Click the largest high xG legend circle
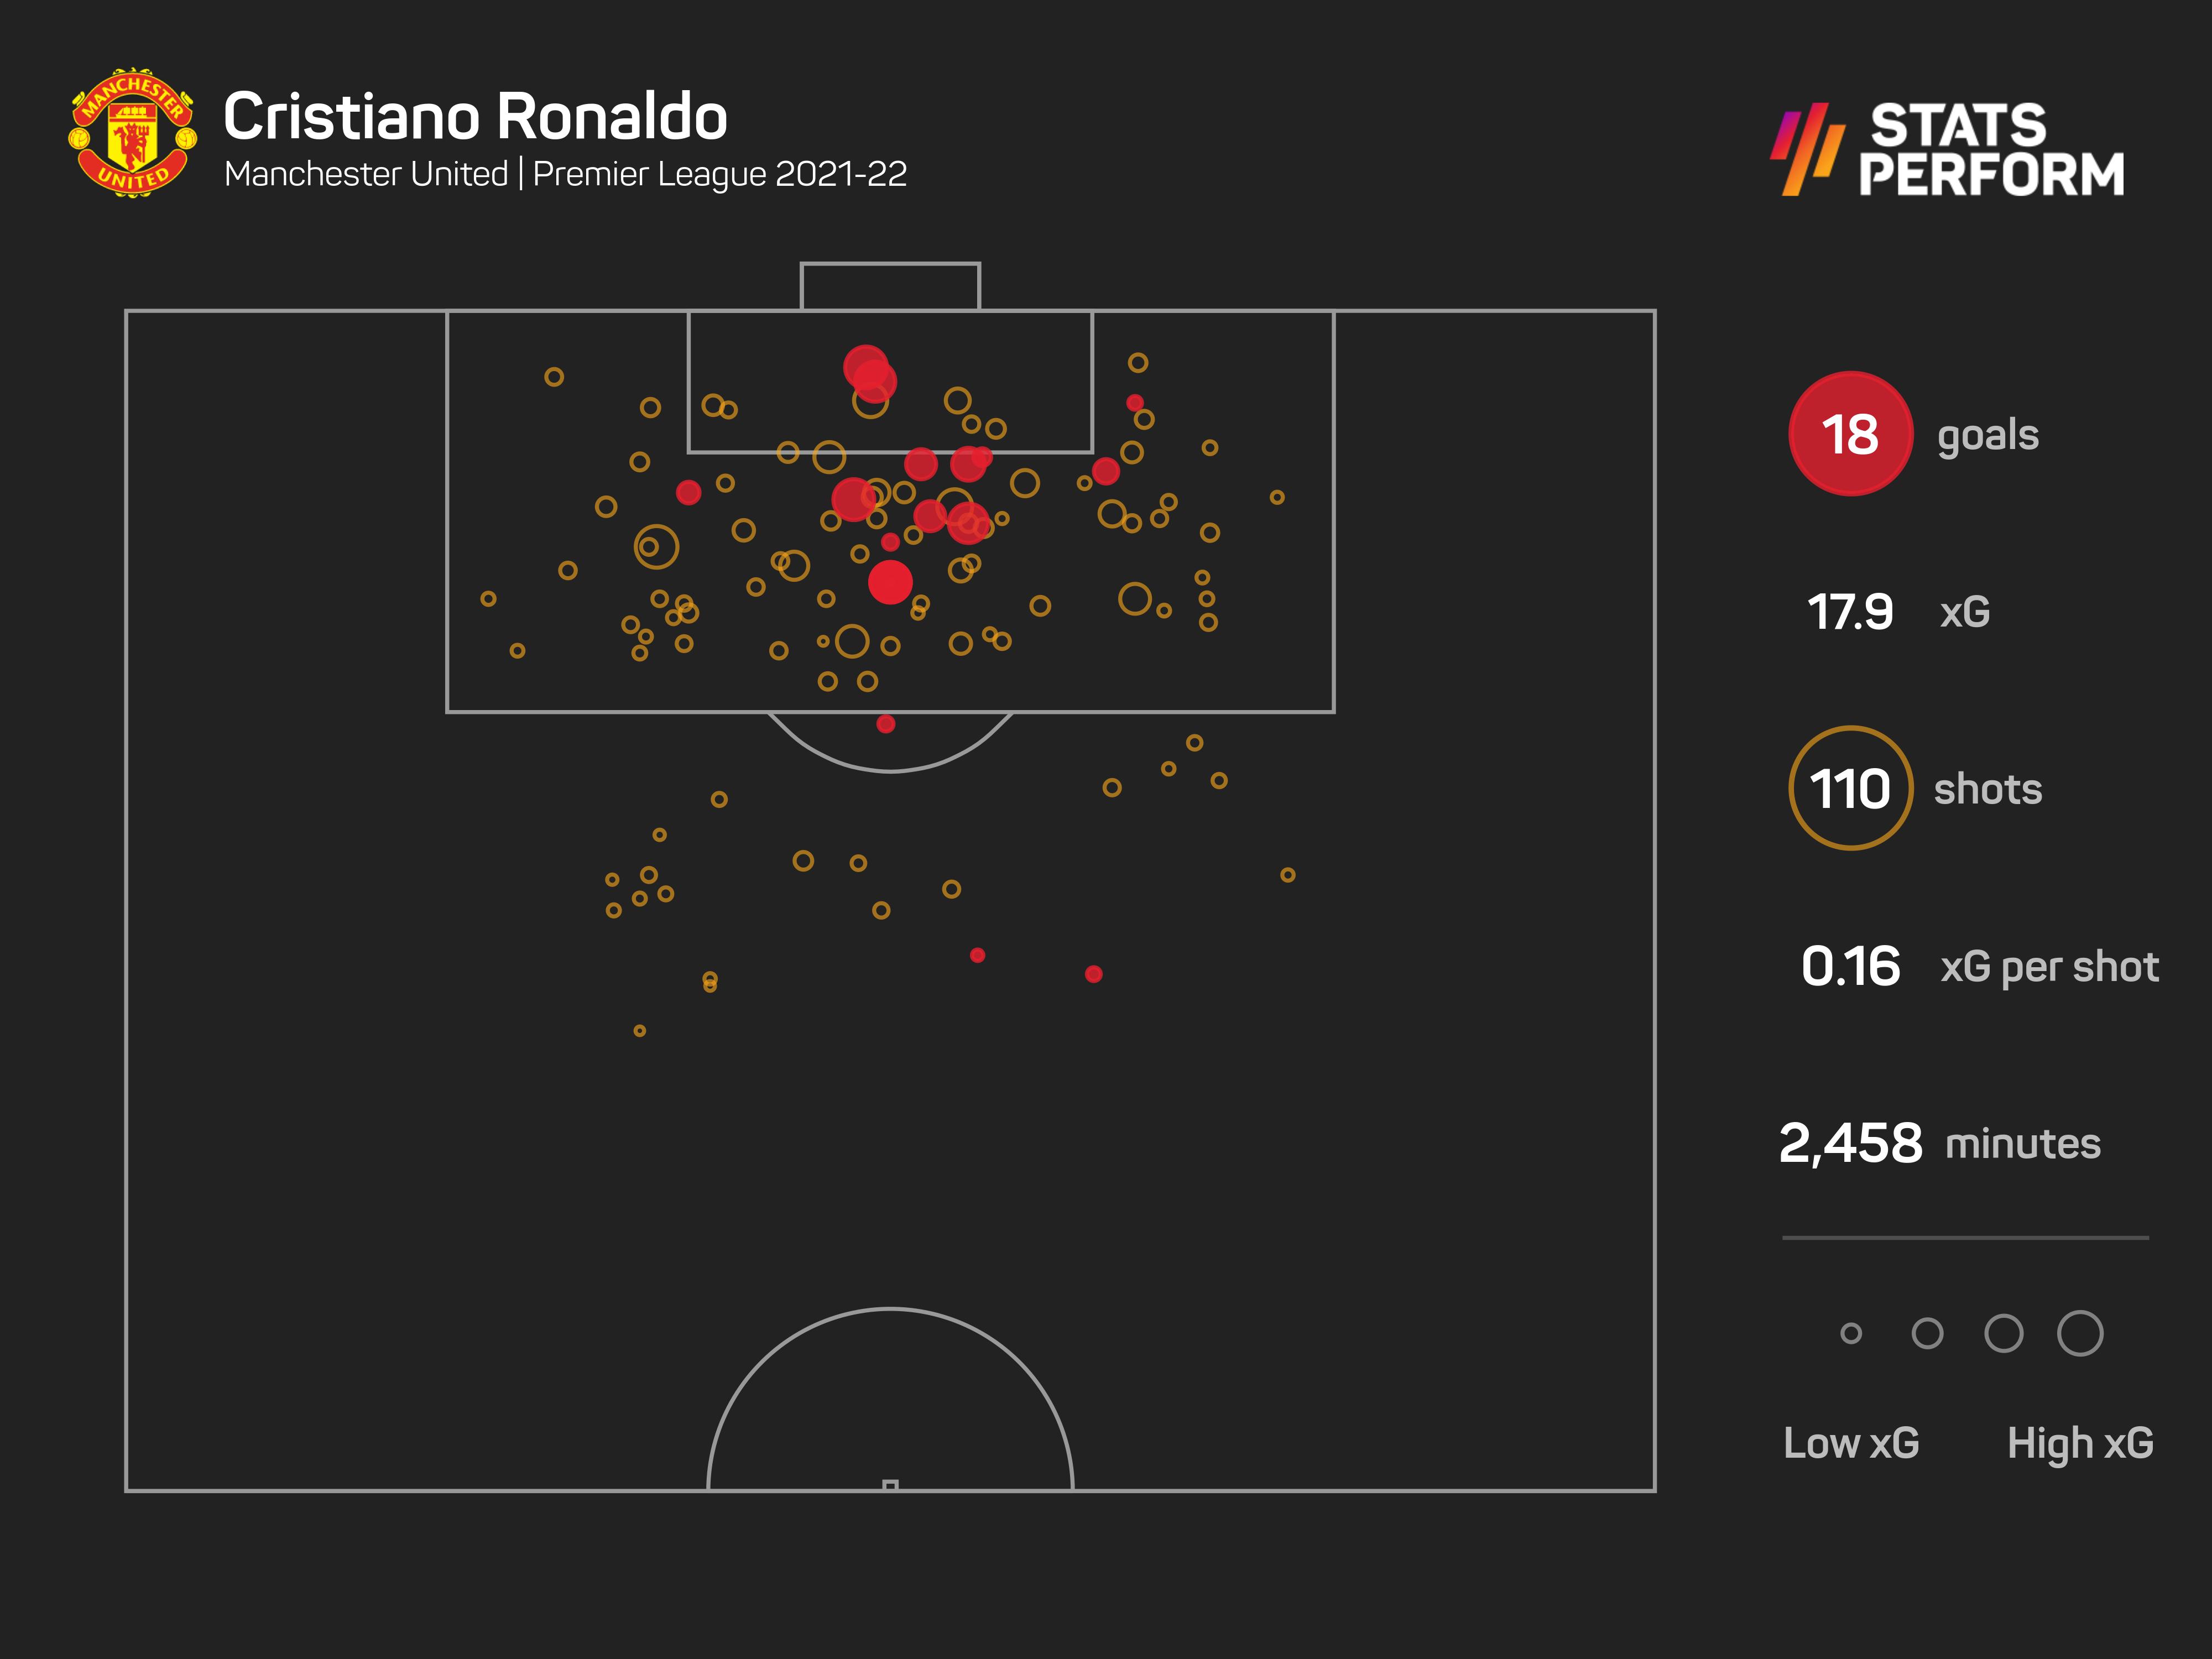The width and height of the screenshot is (2212, 1659). tap(2080, 1333)
